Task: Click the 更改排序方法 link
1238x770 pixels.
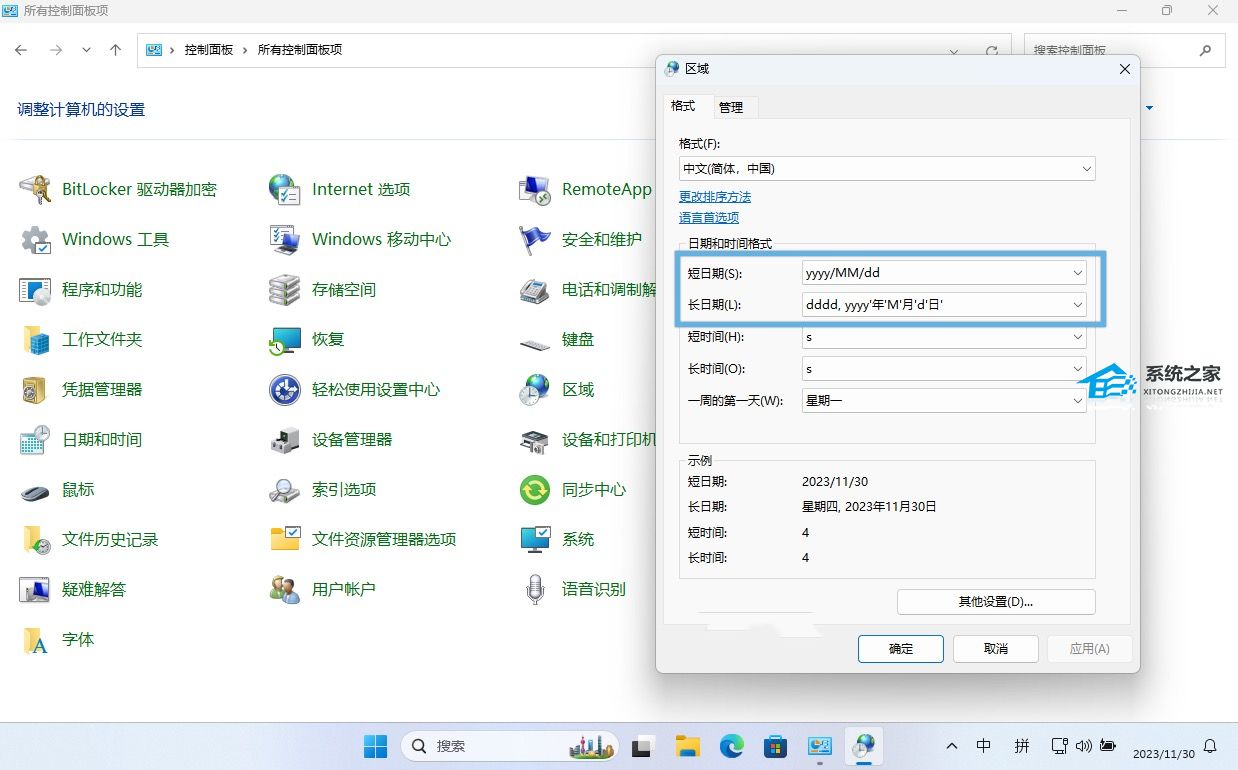Action: 714,197
